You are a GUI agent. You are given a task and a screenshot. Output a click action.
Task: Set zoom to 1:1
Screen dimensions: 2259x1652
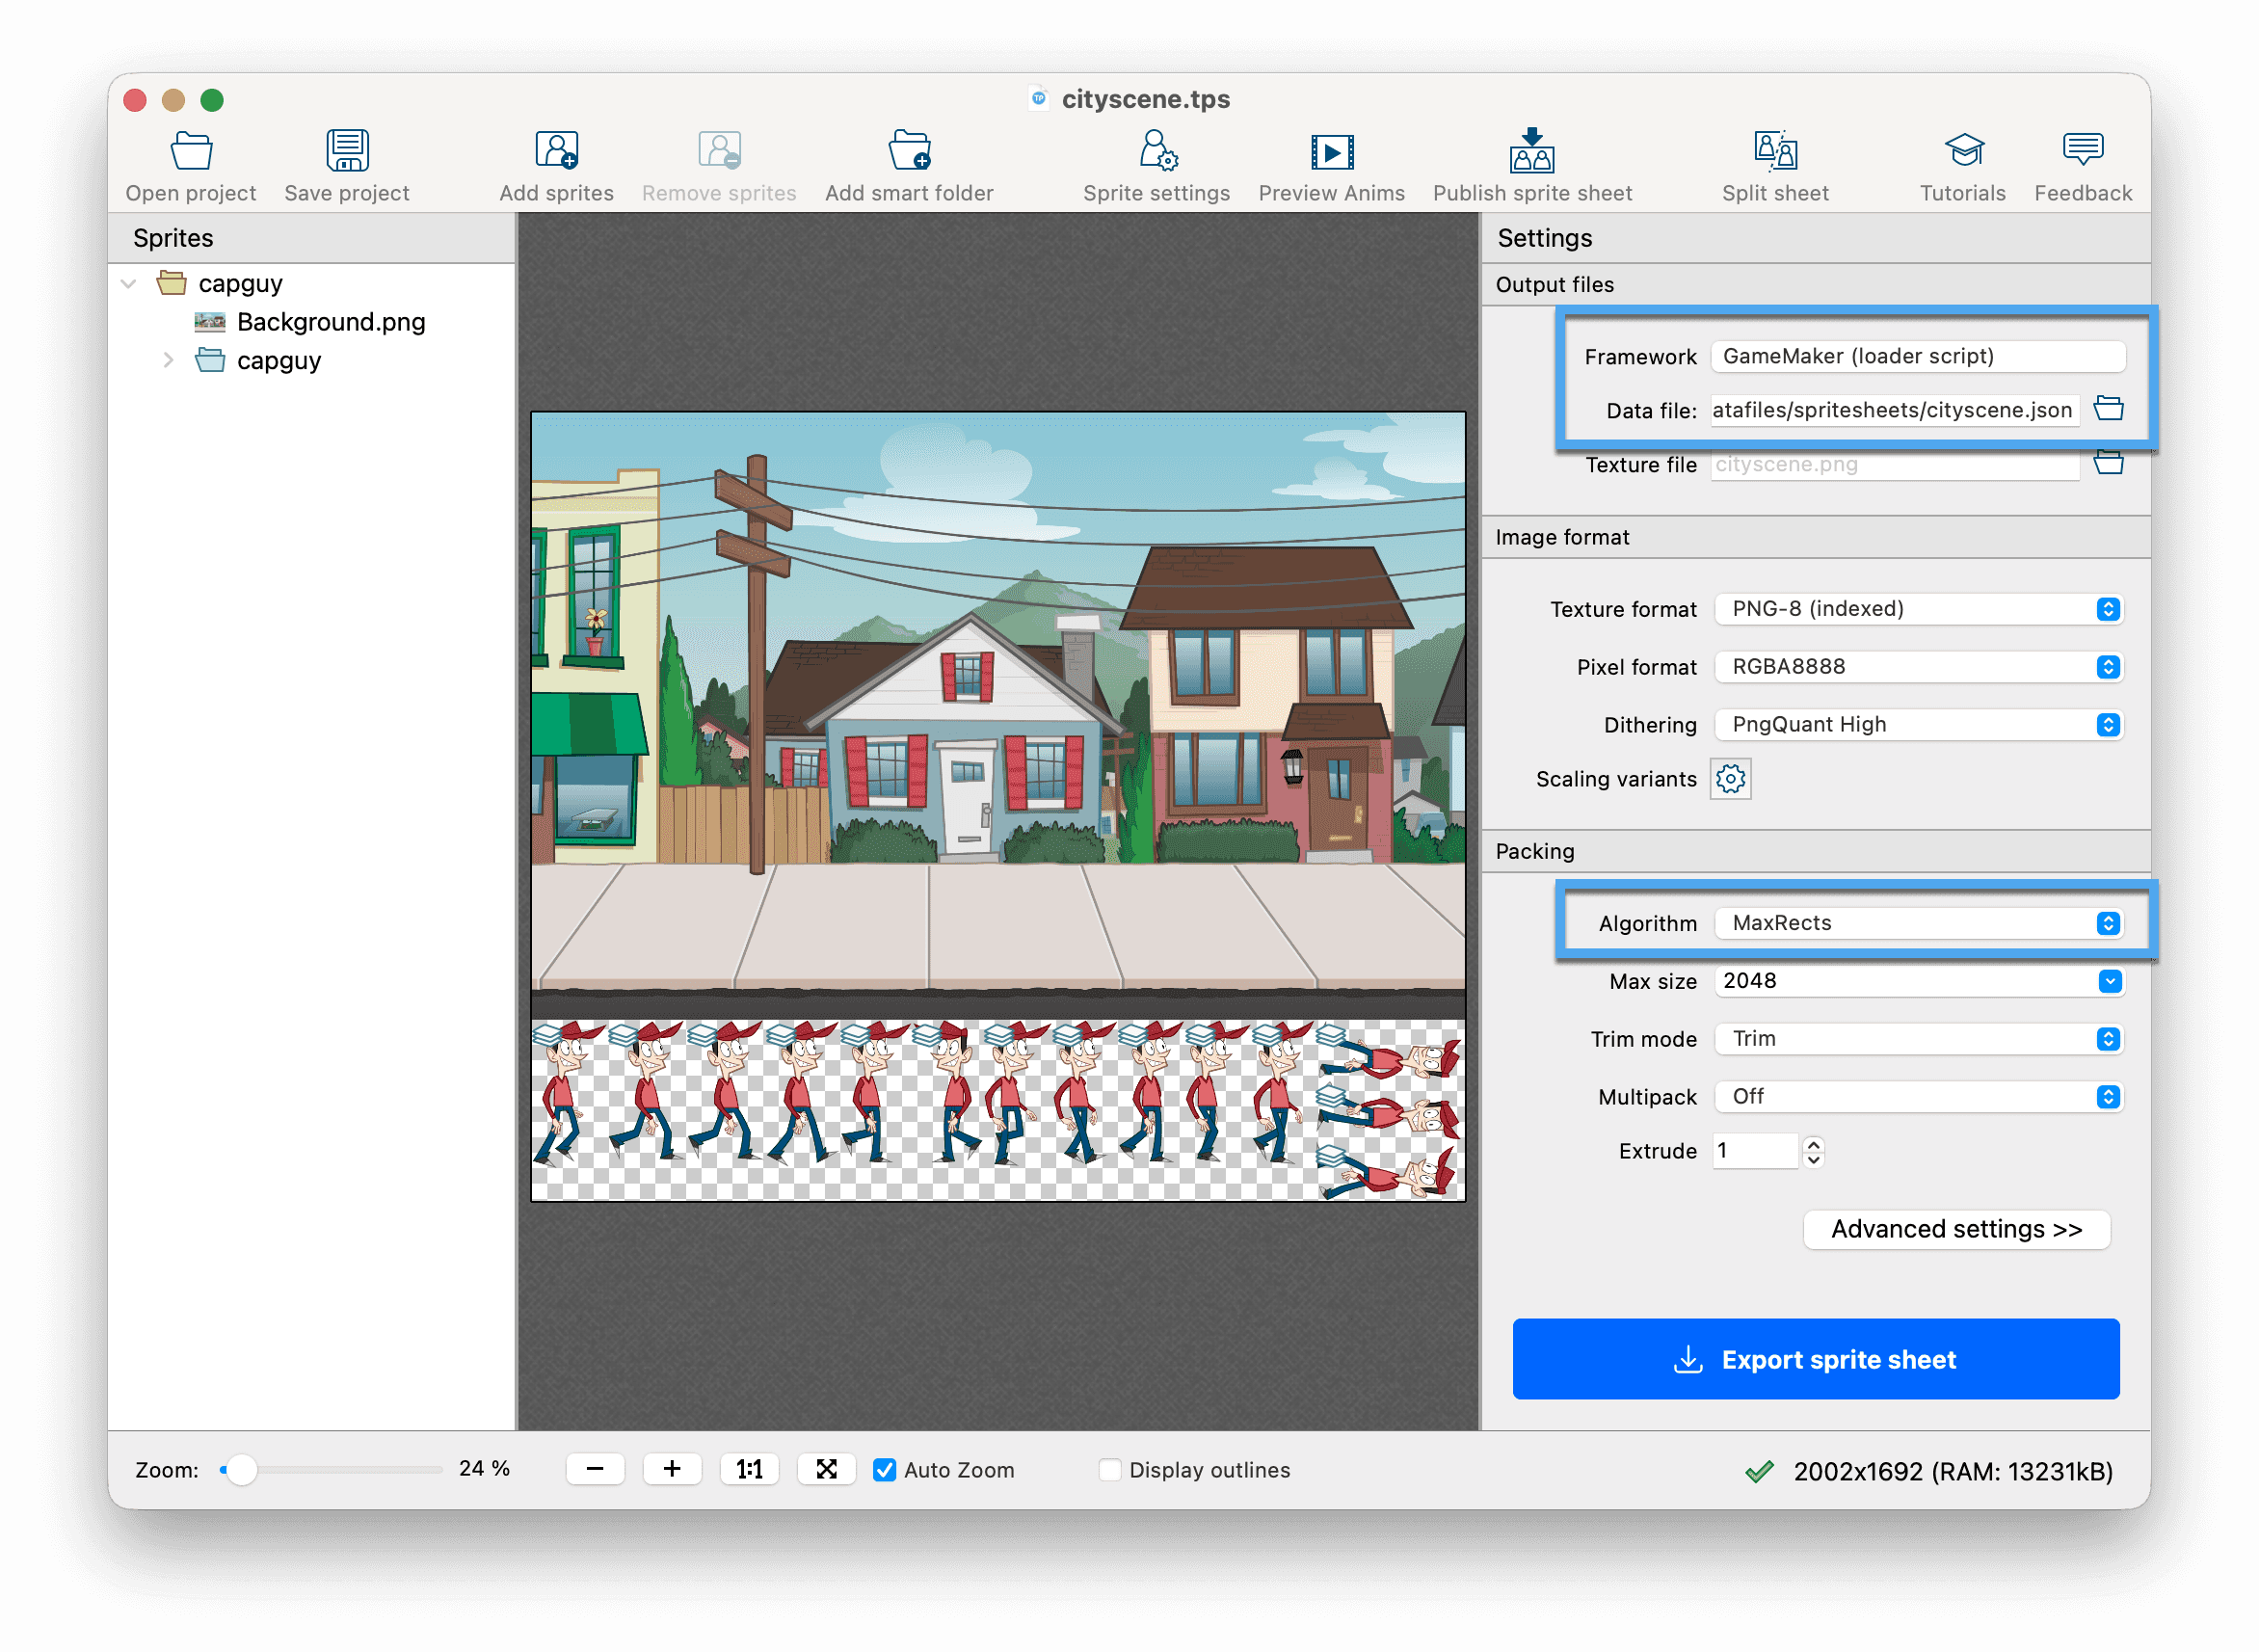[749, 1468]
